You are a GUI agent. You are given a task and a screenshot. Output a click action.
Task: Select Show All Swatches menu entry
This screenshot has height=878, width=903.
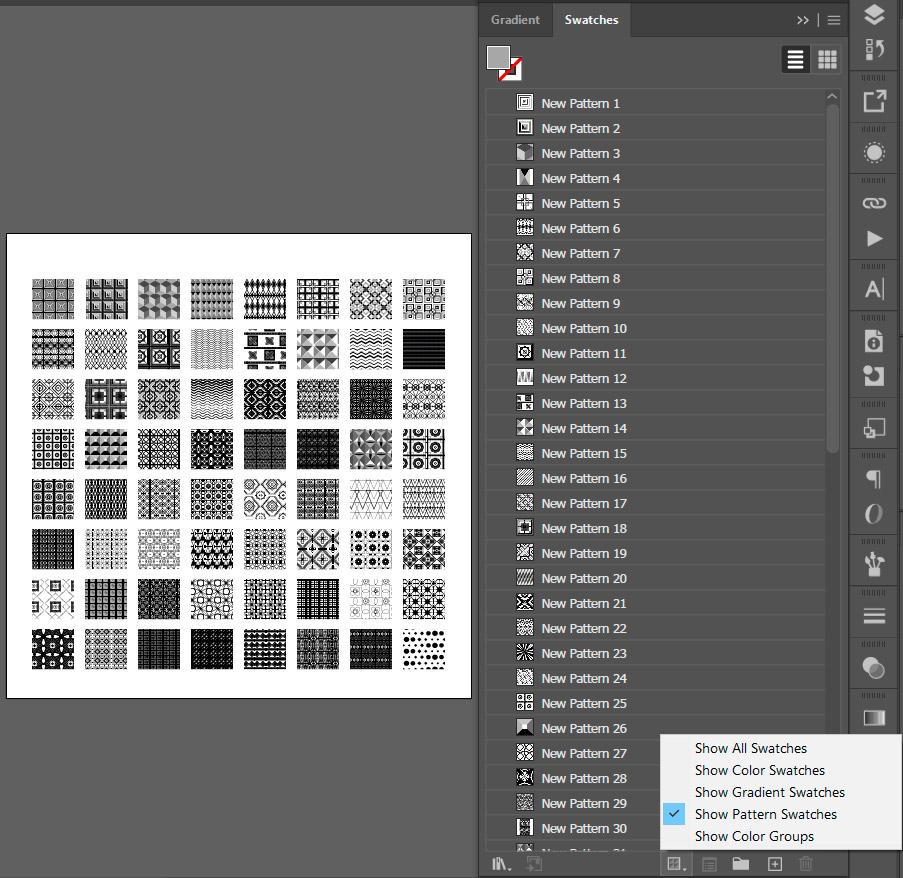pyautogui.click(x=751, y=748)
